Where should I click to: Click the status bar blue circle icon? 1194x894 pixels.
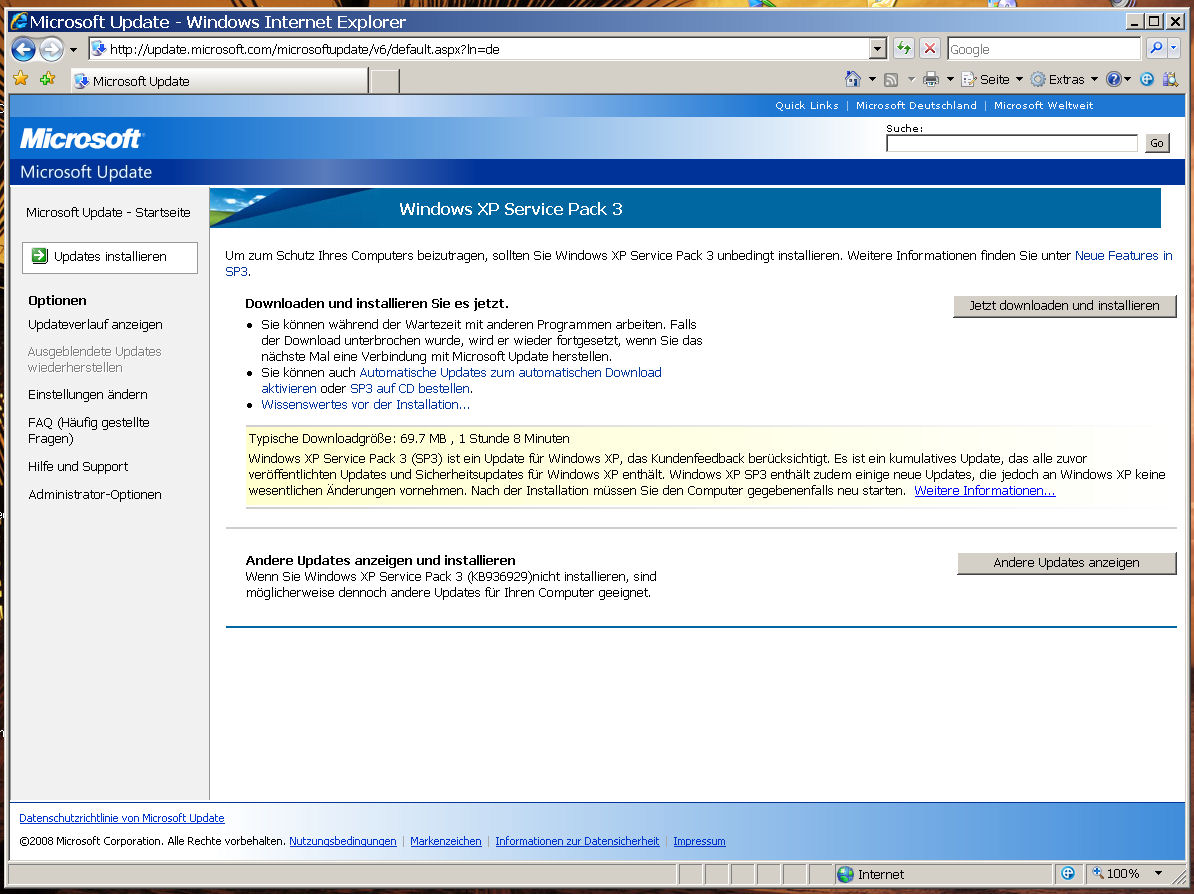tap(1068, 873)
